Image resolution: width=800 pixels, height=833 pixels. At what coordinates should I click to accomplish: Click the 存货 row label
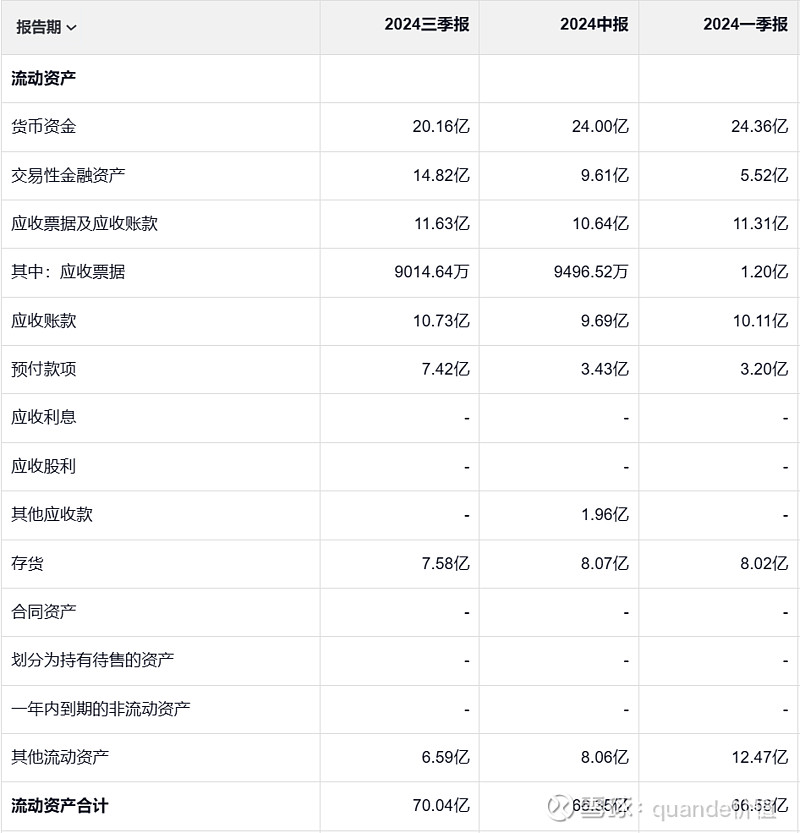pos(28,563)
